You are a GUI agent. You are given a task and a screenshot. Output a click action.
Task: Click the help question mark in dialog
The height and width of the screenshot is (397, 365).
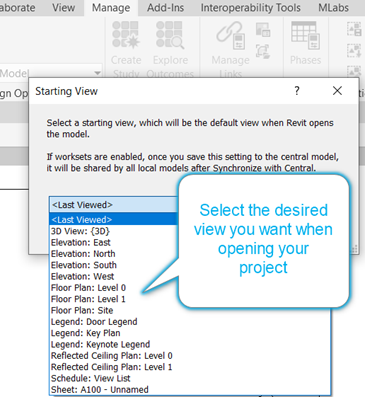click(x=297, y=91)
